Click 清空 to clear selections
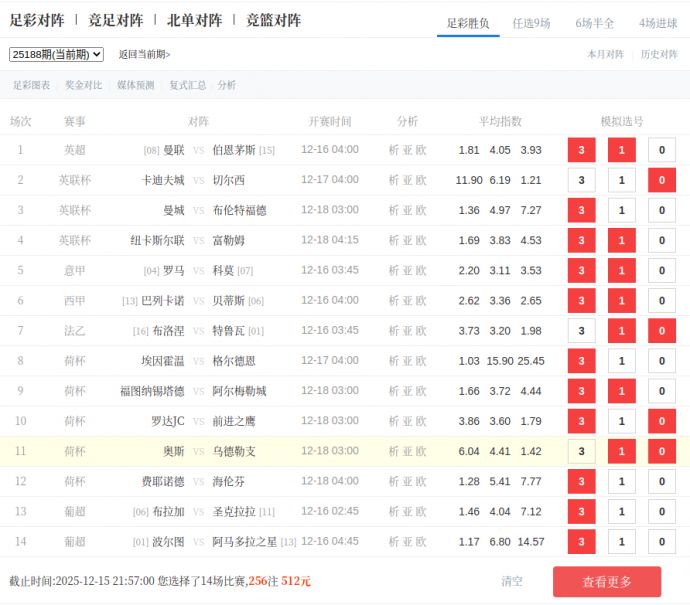The height and width of the screenshot is (605, 690). [512, 581]
